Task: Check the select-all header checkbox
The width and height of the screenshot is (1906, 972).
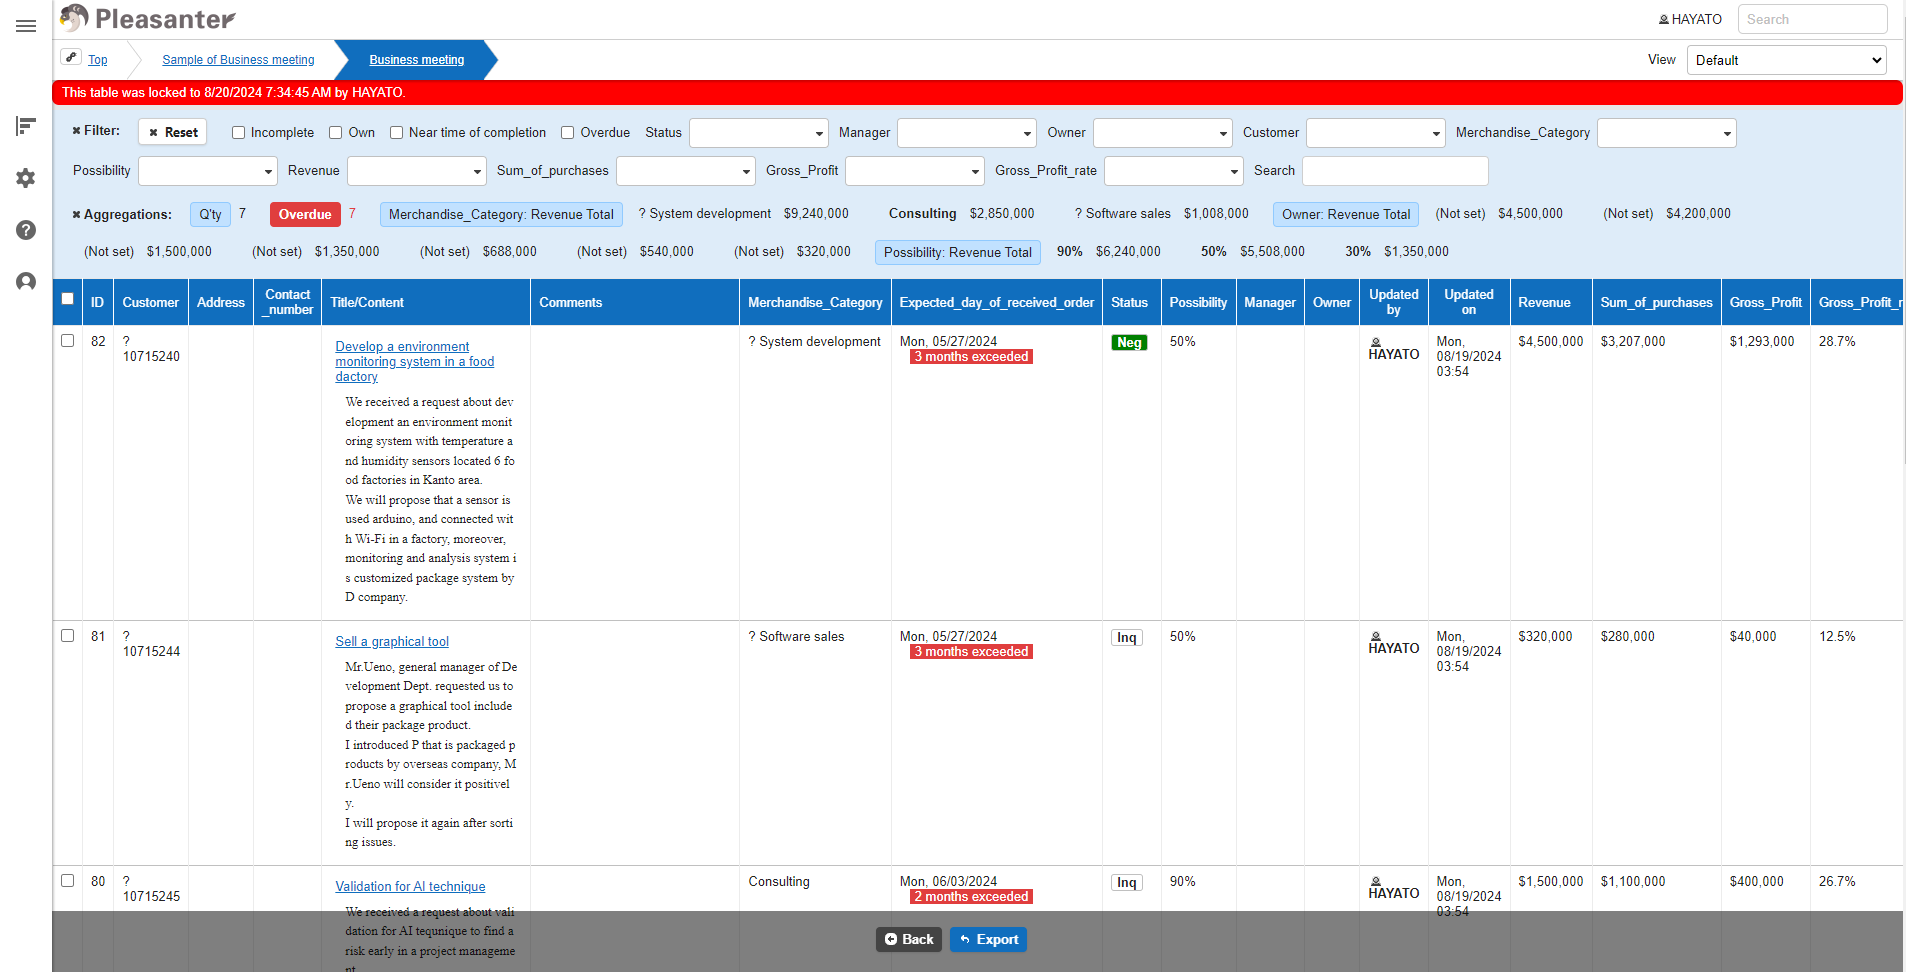Action: [67, 298]
